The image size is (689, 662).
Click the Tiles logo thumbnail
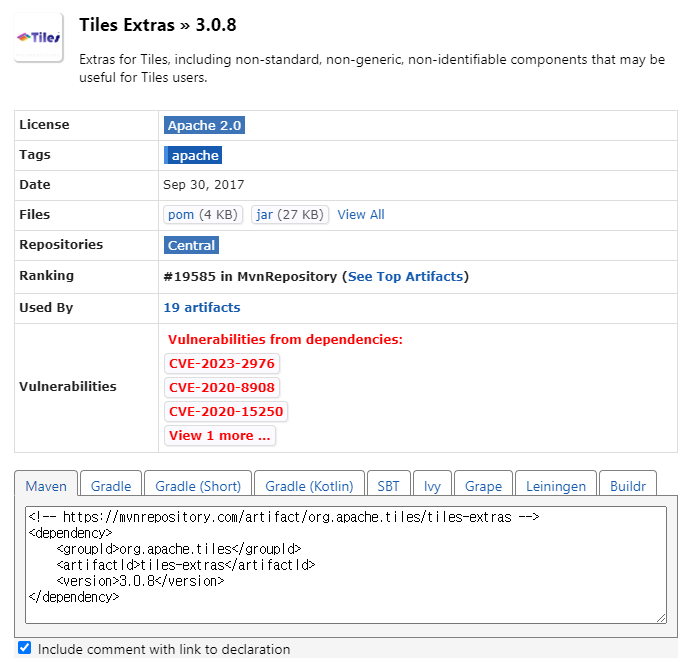[x=39, y=38]
